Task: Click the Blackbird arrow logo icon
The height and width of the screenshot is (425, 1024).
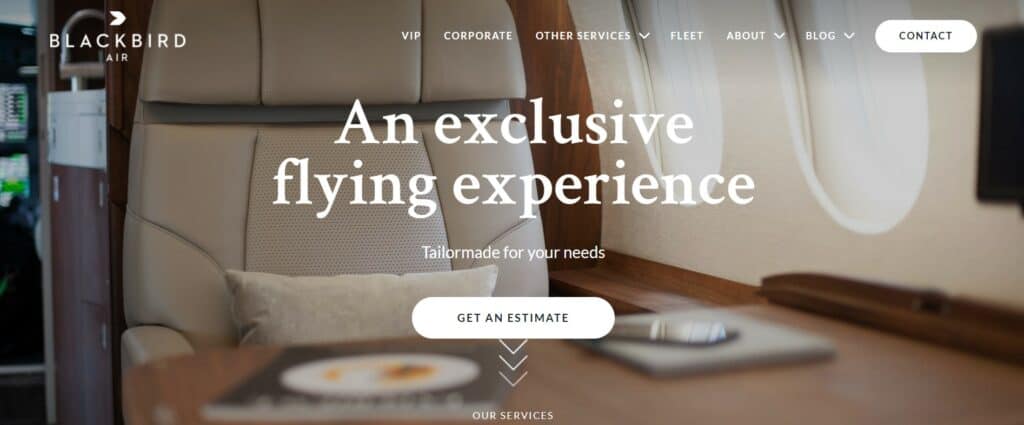Action: tap(118, 18)
